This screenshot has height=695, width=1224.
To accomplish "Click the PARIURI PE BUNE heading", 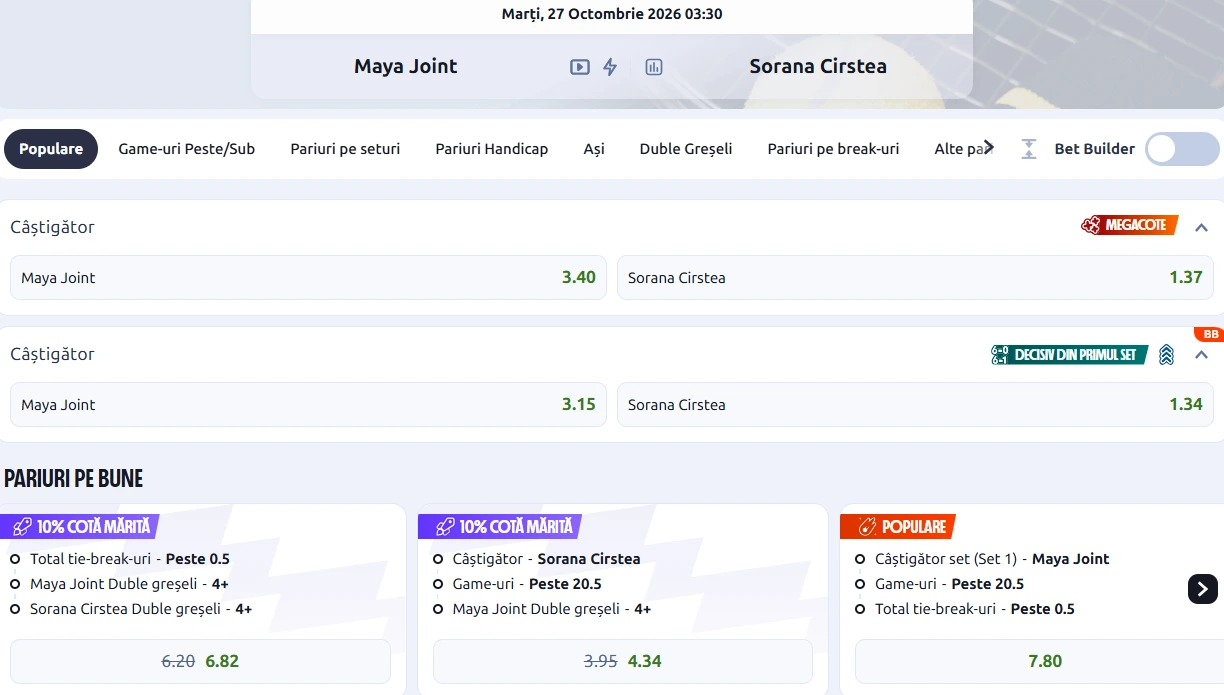I will click(x=74, y=478).
